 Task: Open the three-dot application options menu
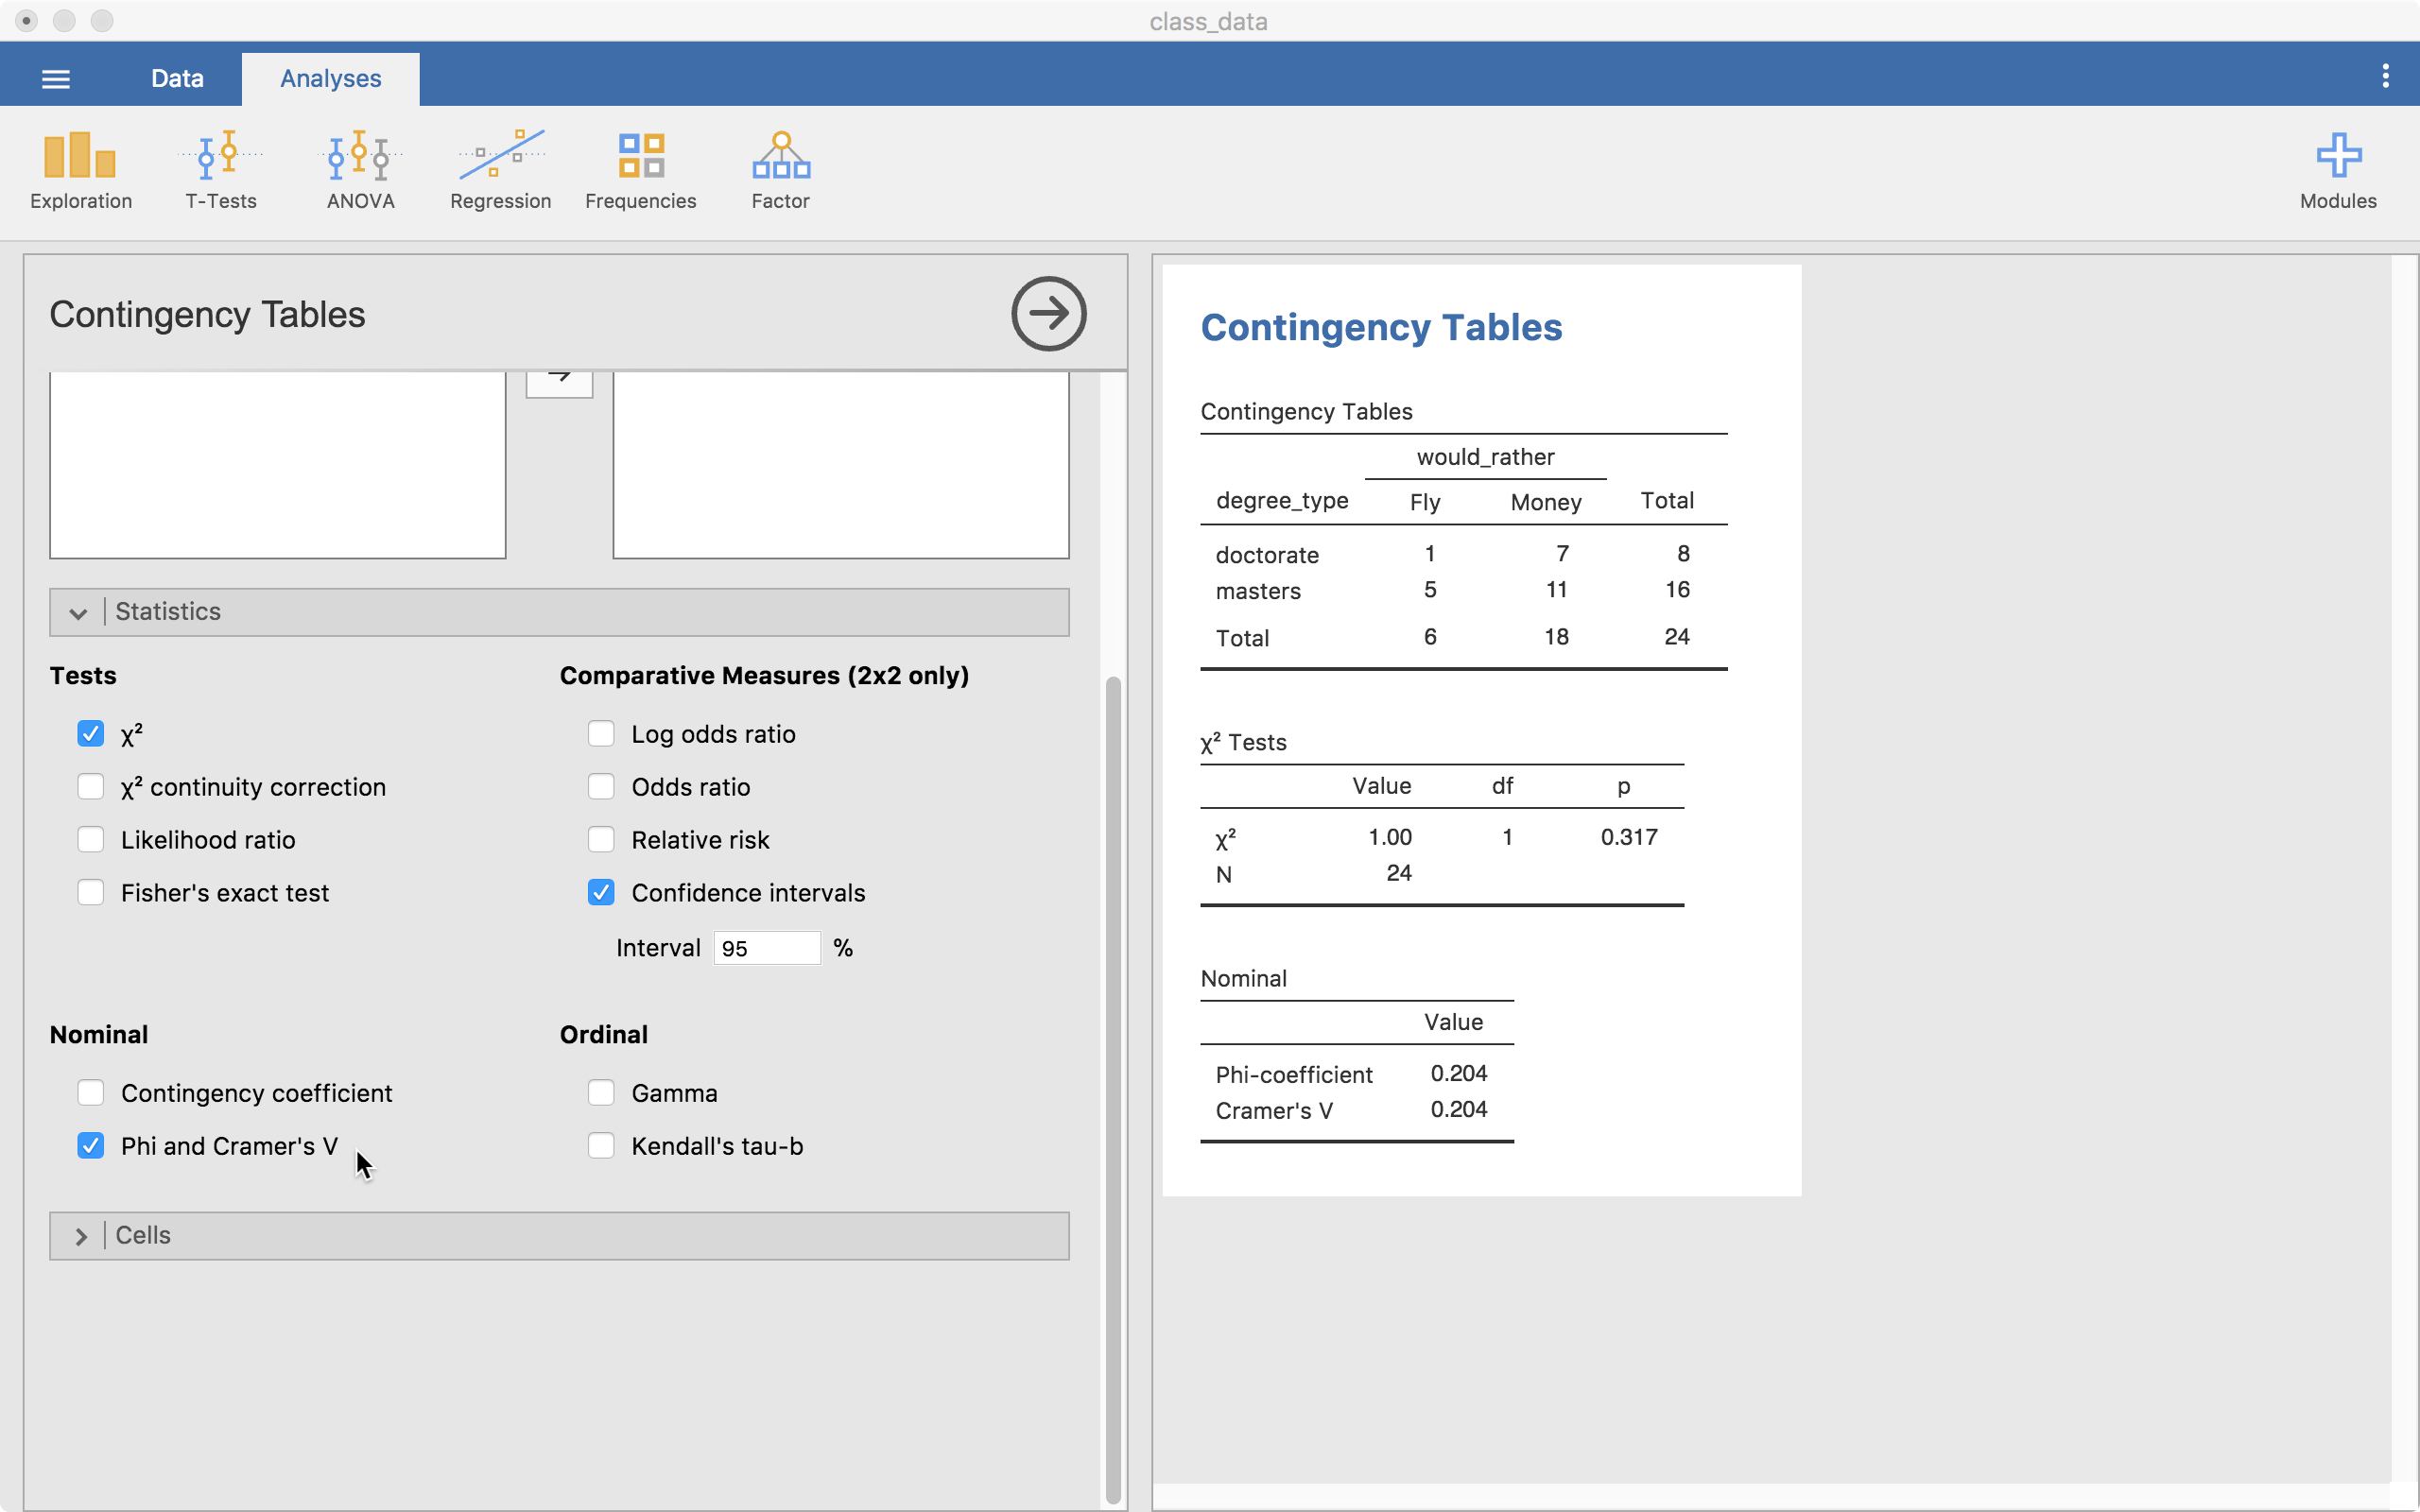click(2385, 76)
